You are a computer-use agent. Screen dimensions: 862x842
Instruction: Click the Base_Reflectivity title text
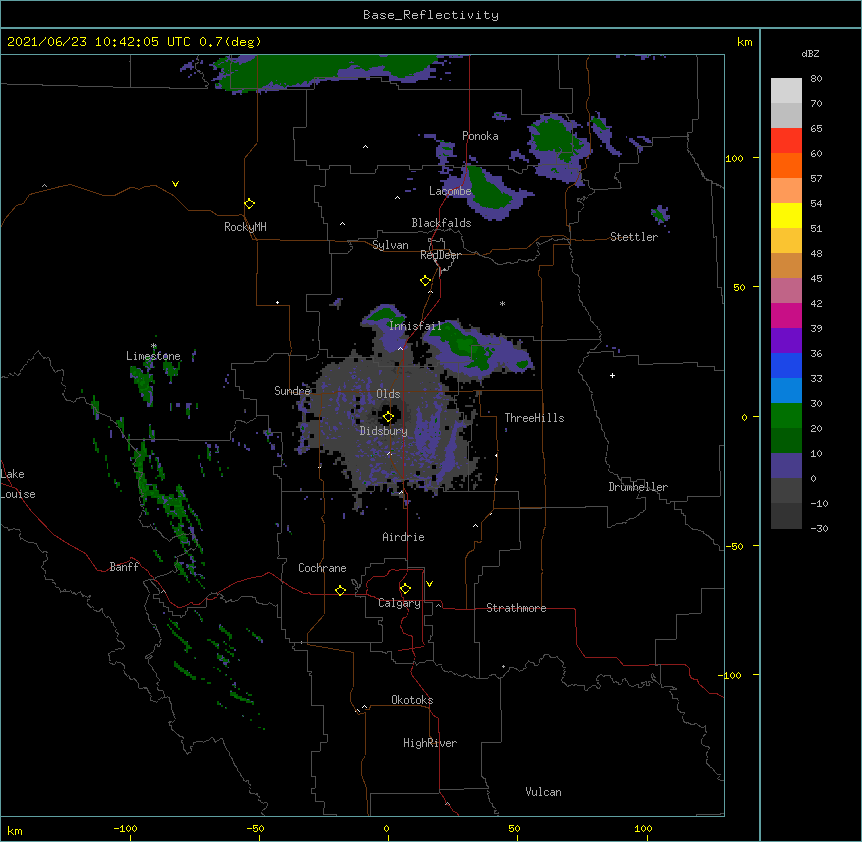point(431,15)
